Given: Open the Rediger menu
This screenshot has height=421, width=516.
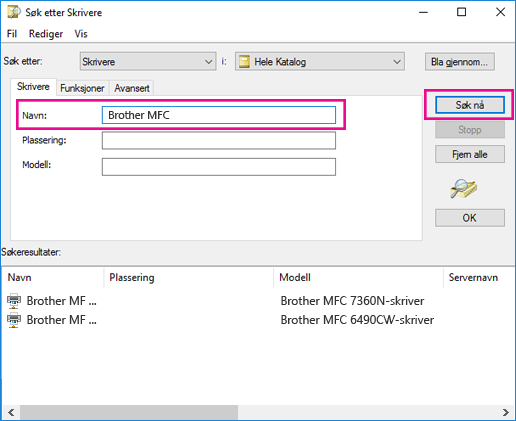Looking at the screenshot, I should (x=46, y=34).
